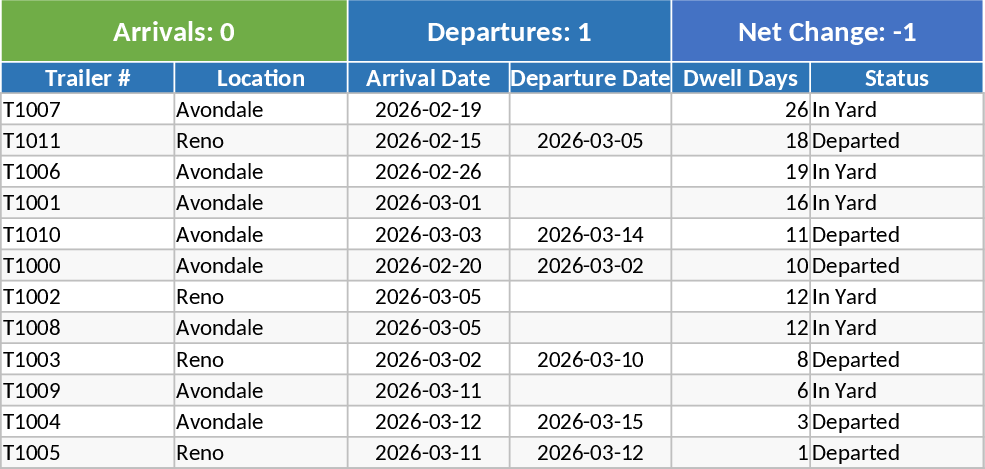Select the Departures: 1 summary tile
Screen dimensions: 985x469
(x=509, y=32)
